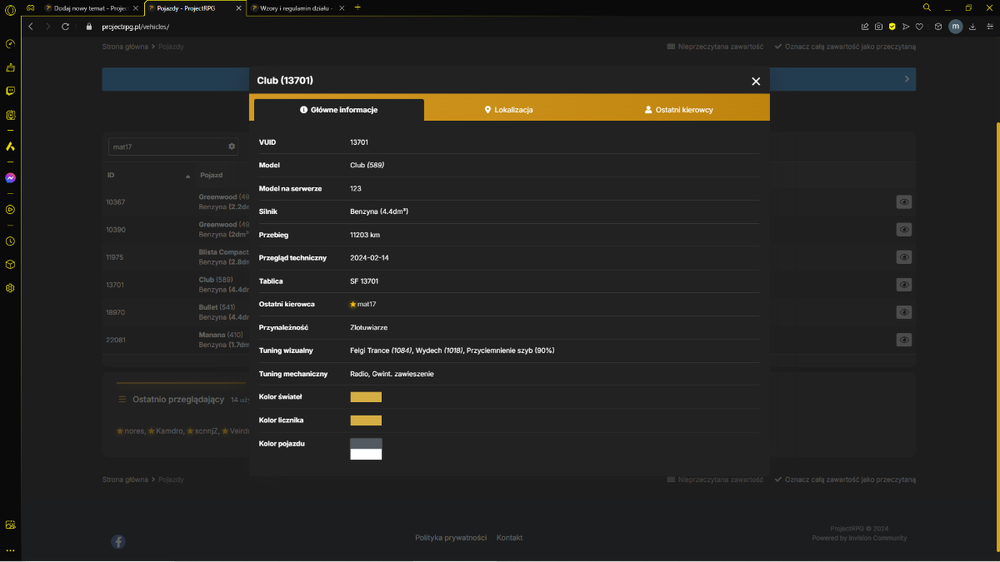Bookmark page with heart icon
The image size is (1000, 562).
(x=920, y=27)
